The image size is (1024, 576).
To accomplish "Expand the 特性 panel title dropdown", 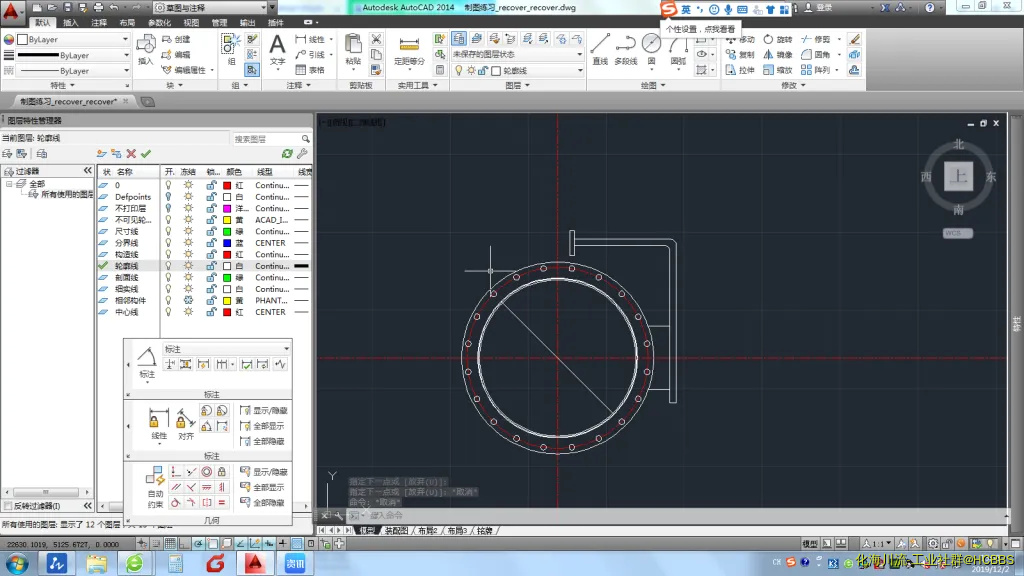I will [x=63, y=86].
